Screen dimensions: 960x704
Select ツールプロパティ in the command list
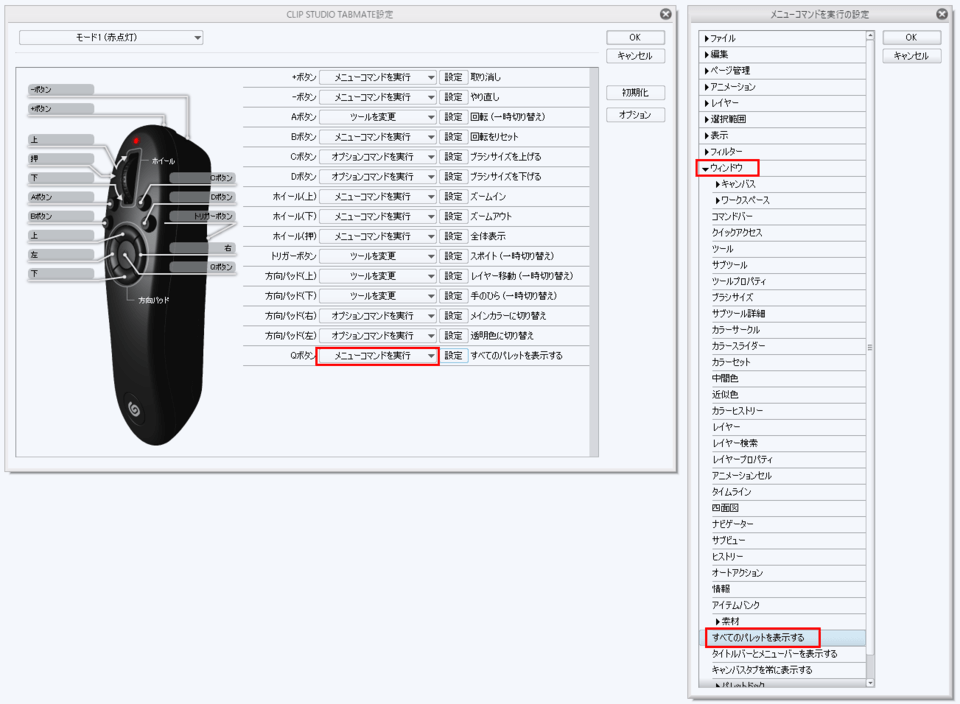[x=782, y=282]
